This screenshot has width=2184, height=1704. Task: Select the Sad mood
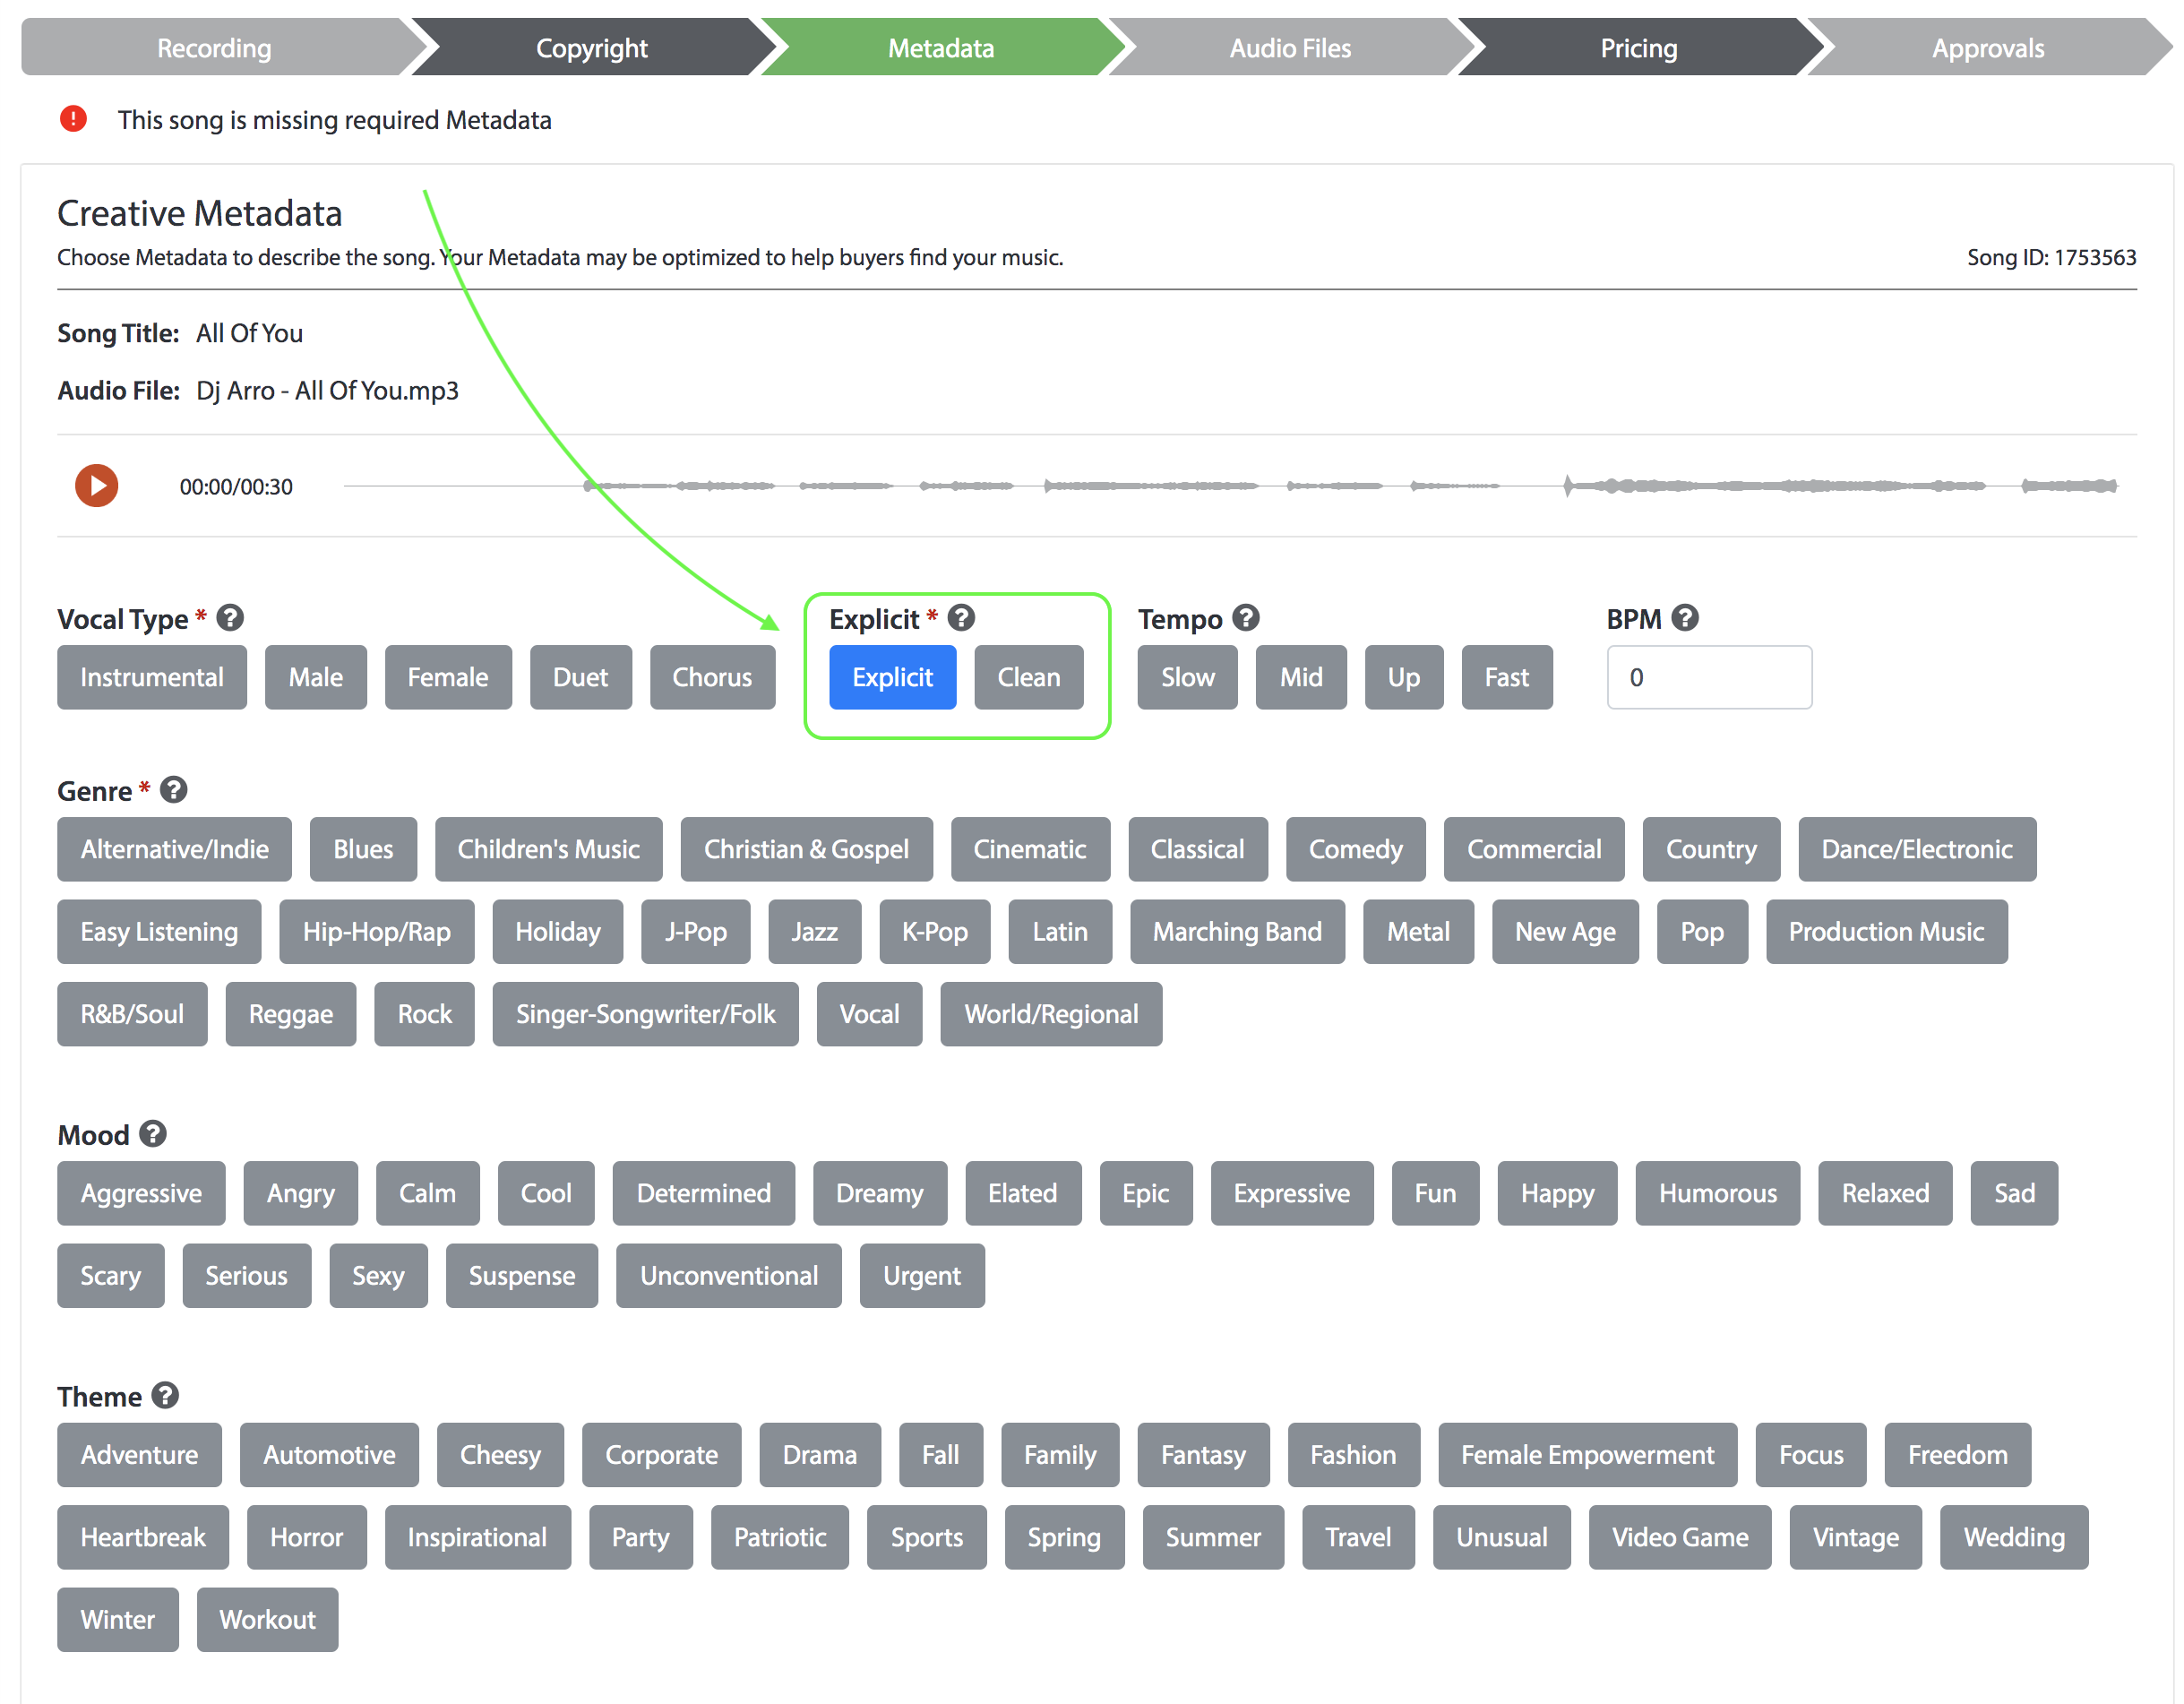click(2014, 1193)
